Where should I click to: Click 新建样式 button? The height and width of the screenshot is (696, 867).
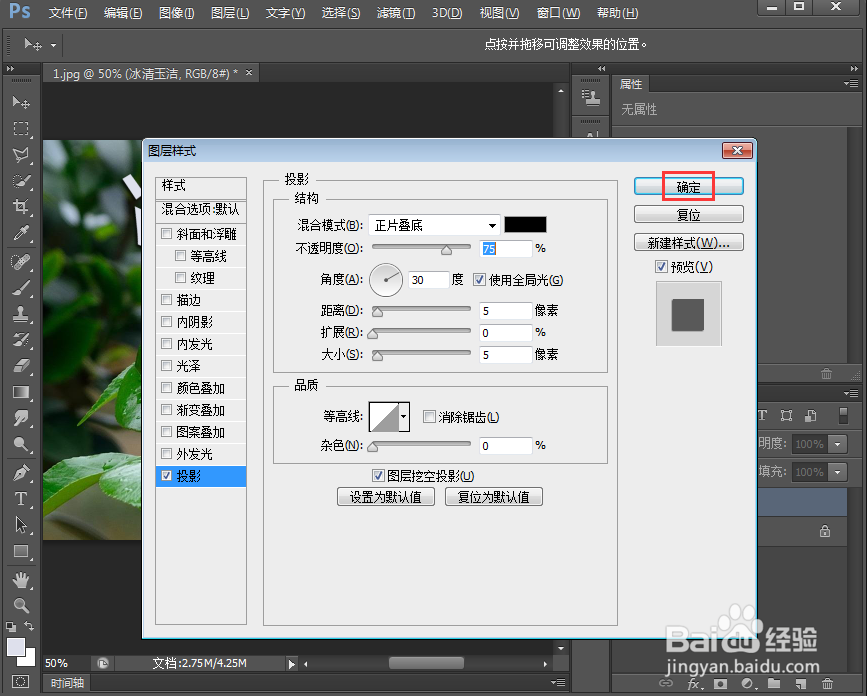pyautogui.click(x=688, y=243)
